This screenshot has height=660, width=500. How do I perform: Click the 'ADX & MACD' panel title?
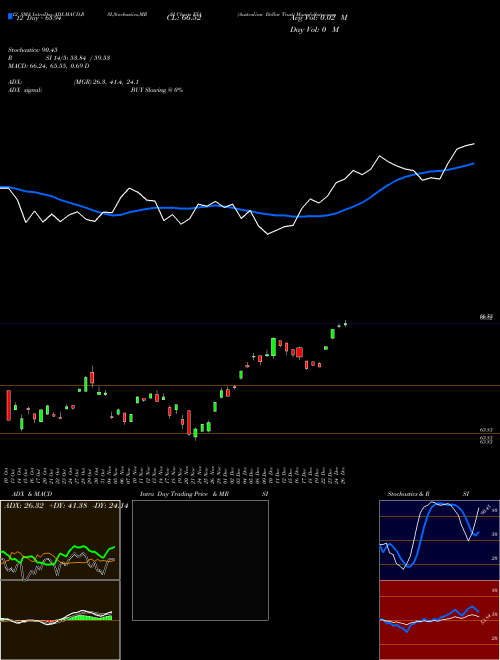coord(32,494)
